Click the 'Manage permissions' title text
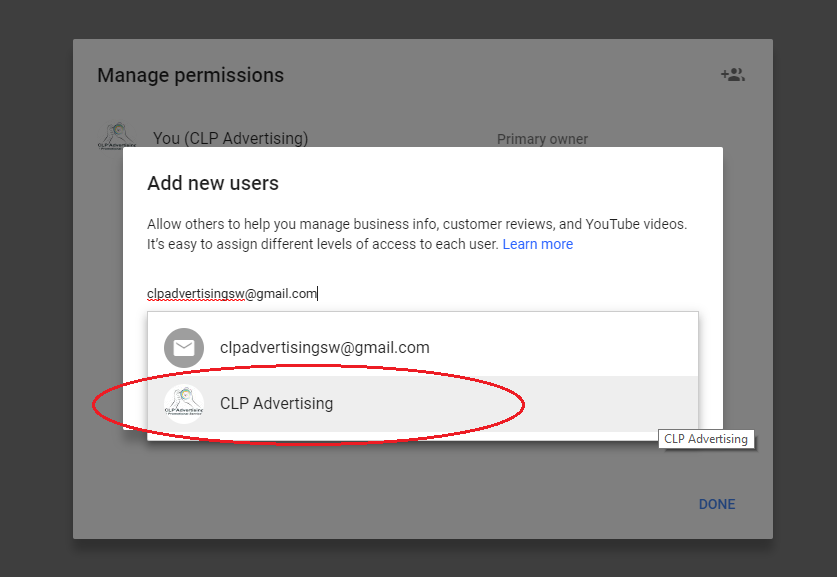Screen dimensions: 837x577 point(191,75)
